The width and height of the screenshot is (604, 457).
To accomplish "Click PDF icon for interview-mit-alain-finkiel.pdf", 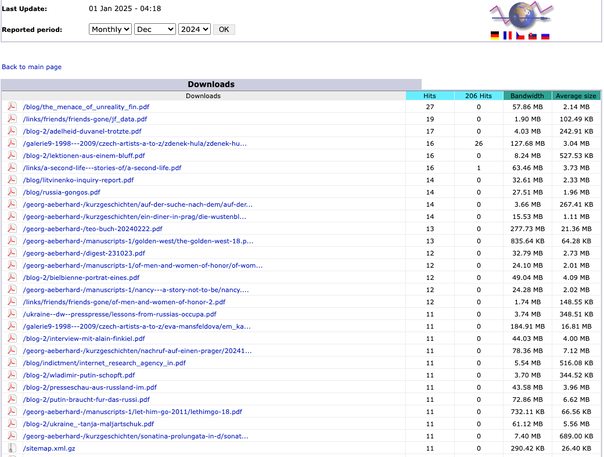I will (12, 339).
